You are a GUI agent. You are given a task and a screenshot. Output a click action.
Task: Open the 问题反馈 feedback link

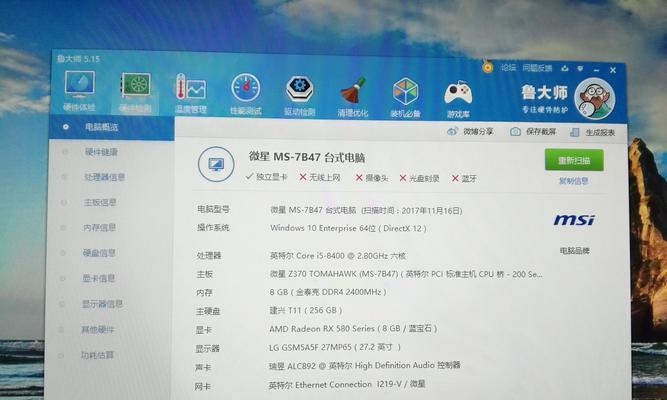[537, 68]
